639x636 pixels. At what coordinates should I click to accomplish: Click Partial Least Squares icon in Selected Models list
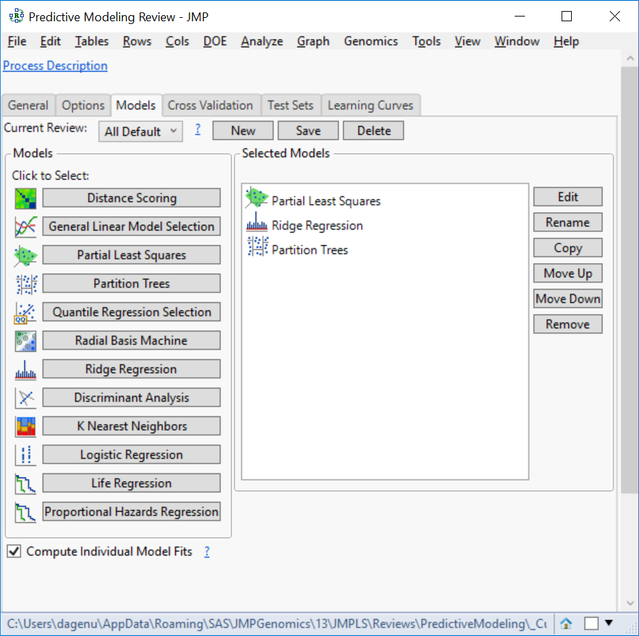[256, 198]
